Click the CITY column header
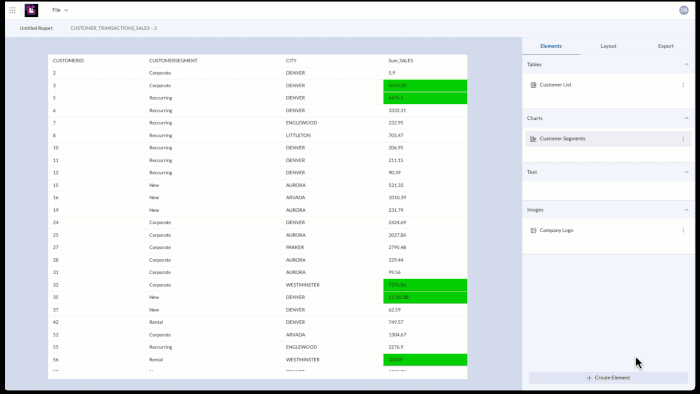Image resolution: width=700 pixels, height=394 pixels. pos(291,61)
